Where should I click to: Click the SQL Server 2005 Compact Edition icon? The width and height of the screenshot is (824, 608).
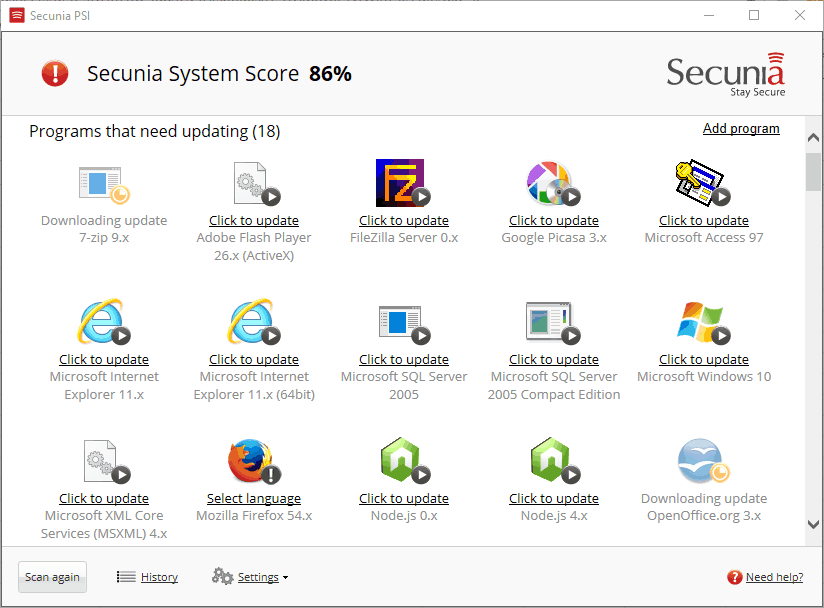pyautogui.click(x=553, y=323)
